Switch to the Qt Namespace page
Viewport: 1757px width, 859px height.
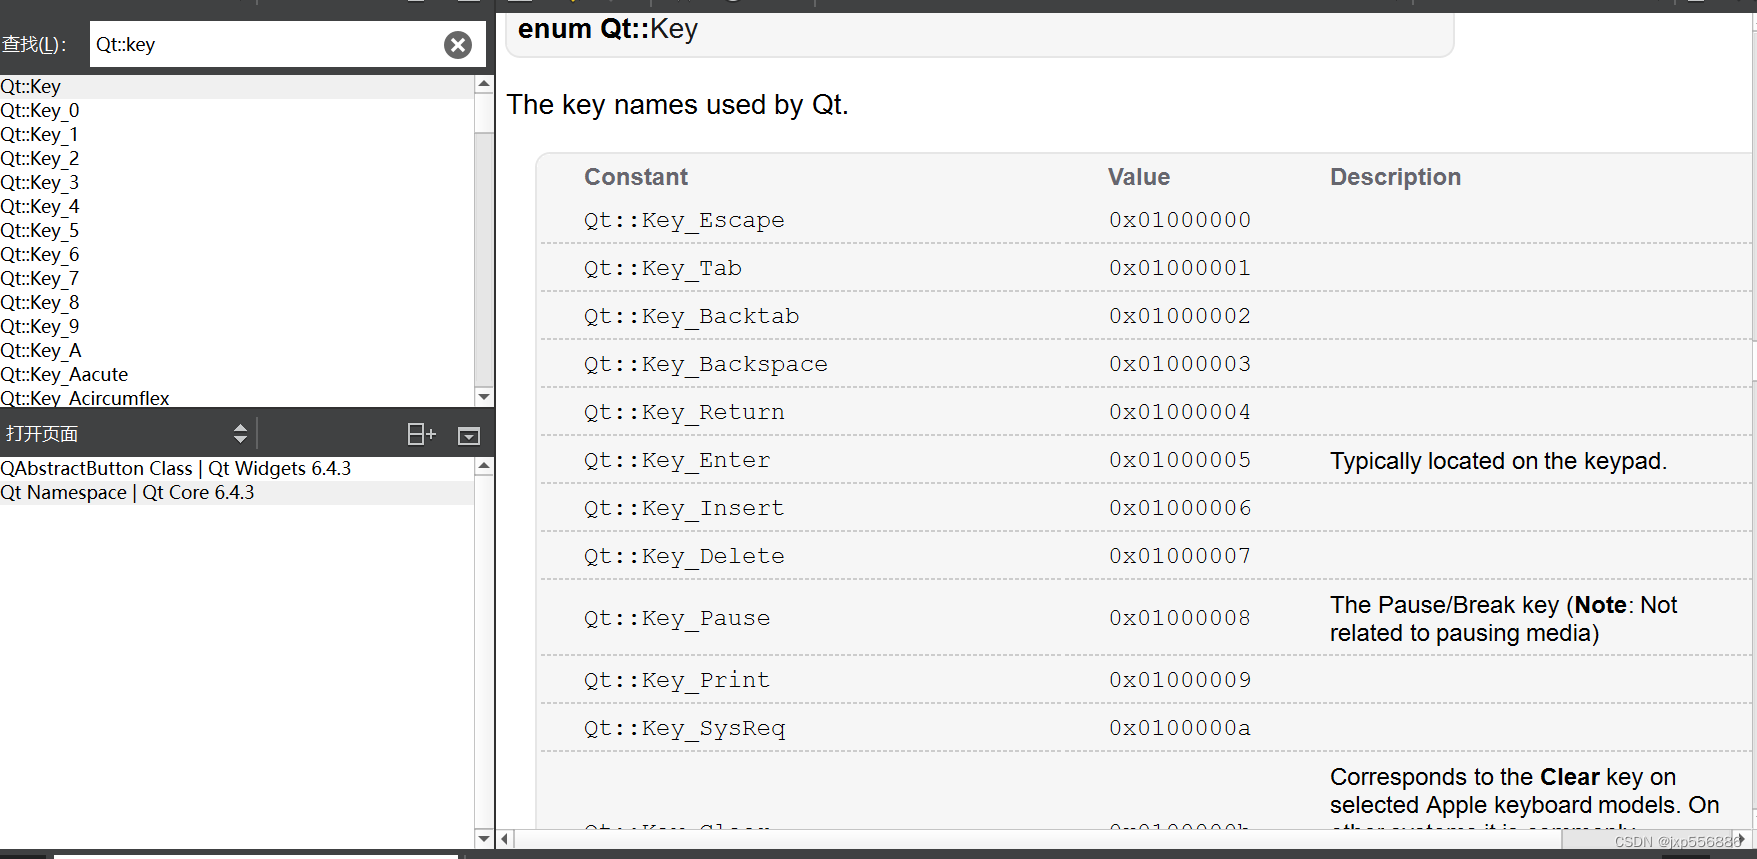click(128, 492)
